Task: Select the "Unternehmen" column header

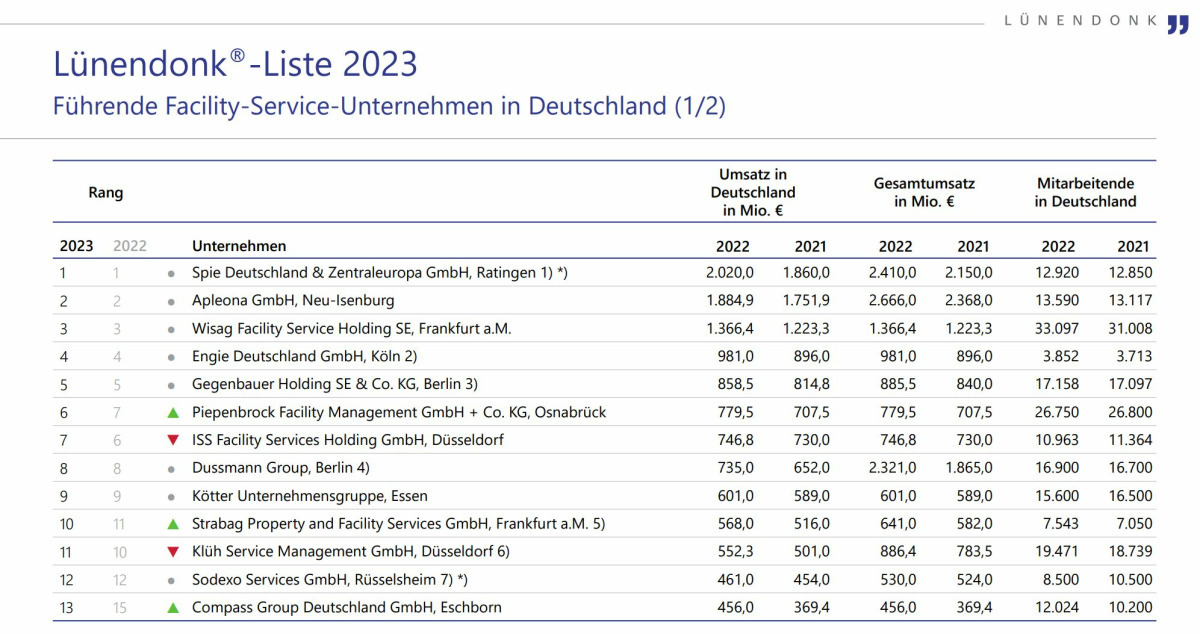Action: (x=239, y=246)
